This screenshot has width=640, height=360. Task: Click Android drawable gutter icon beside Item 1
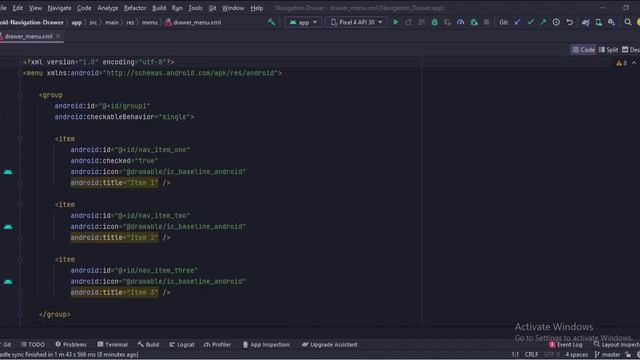tap(8, 172)
